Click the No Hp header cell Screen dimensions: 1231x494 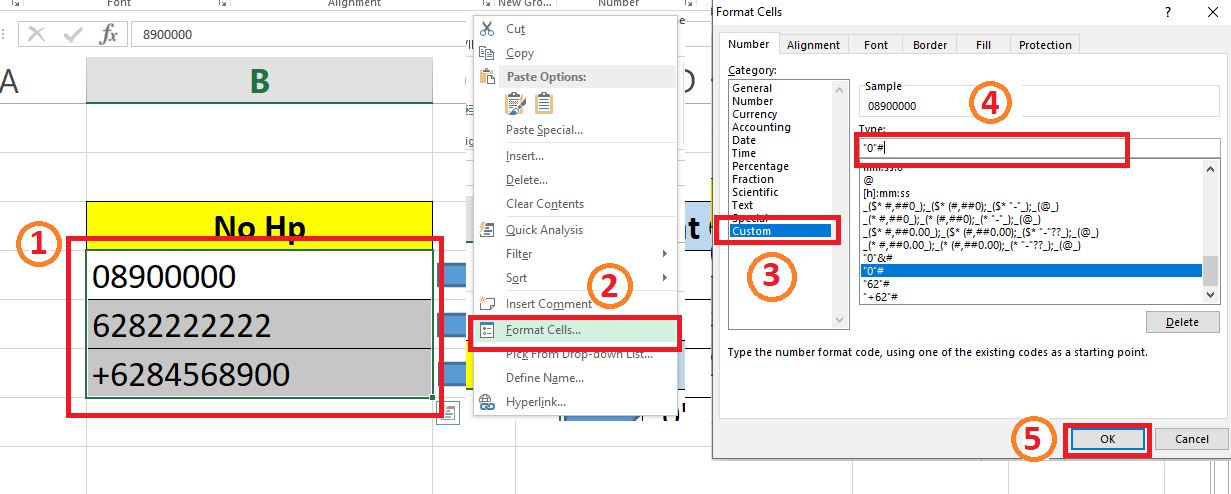[x=260, y=226]
